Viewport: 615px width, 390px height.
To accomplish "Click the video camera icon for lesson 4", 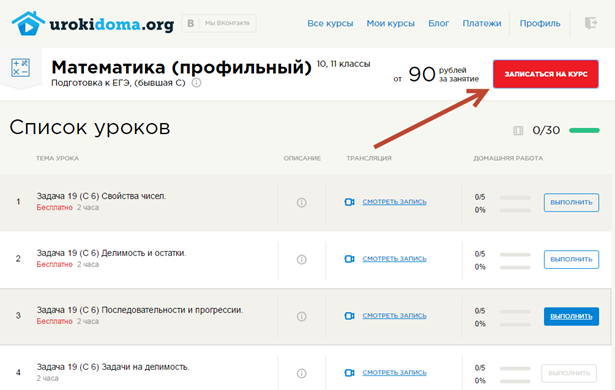I will (349, 373).
